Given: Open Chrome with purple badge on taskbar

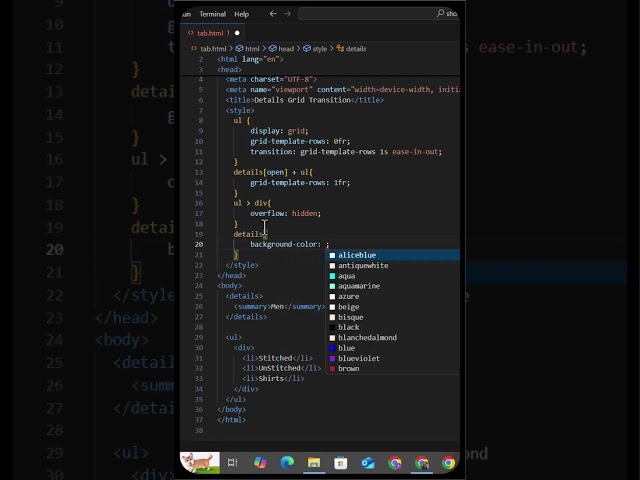Looking at the screenshot, I should [395, 462].
